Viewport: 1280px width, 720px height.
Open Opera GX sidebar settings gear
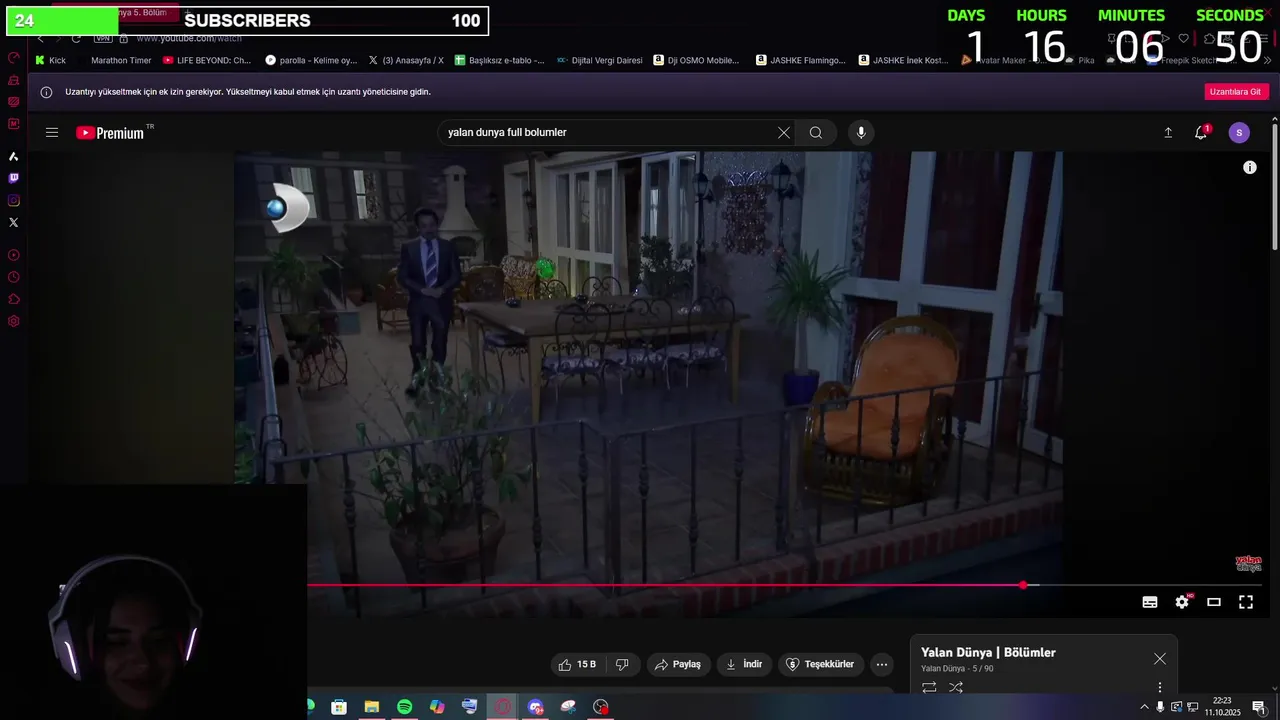coord(13,321)
